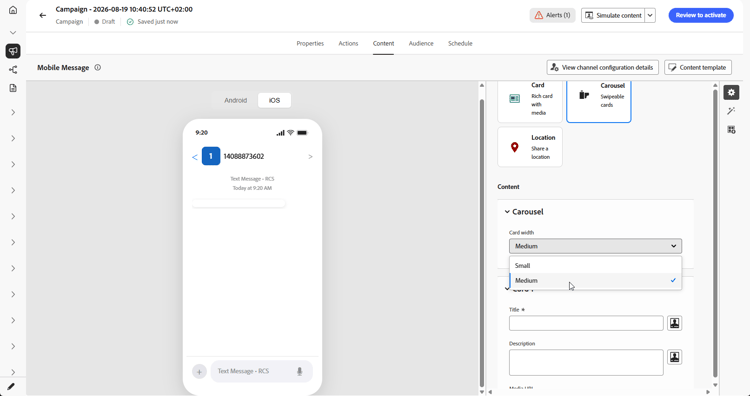Open the Audience tab

tap(421, 44)
